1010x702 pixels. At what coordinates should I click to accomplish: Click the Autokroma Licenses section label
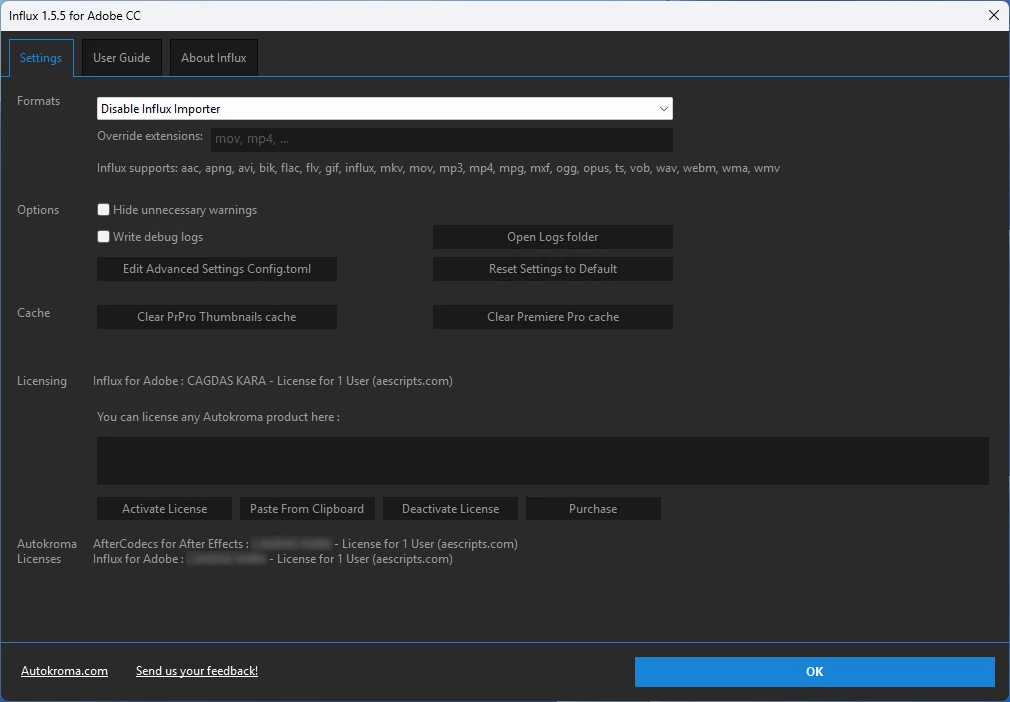[x=47, y=551]
